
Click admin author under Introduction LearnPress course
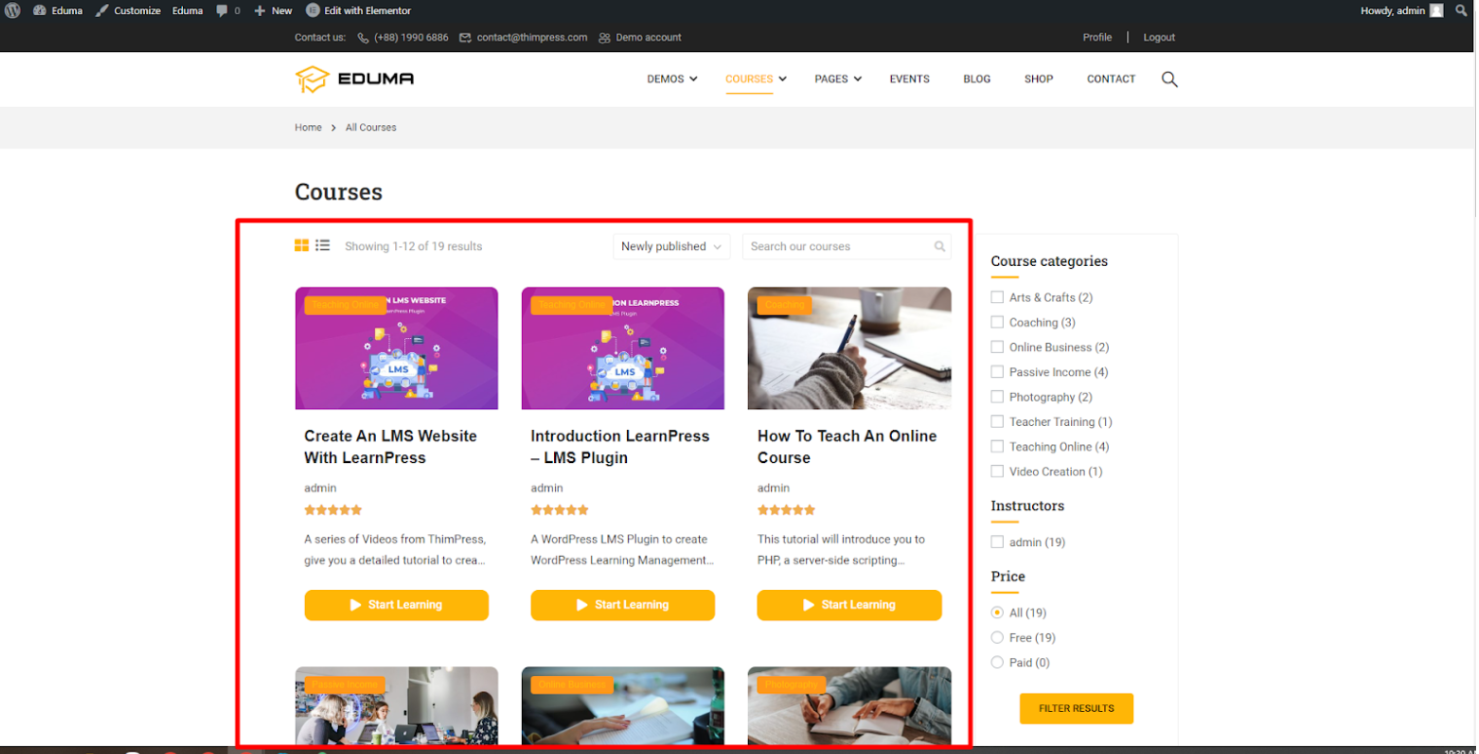(x=547, y=488)
